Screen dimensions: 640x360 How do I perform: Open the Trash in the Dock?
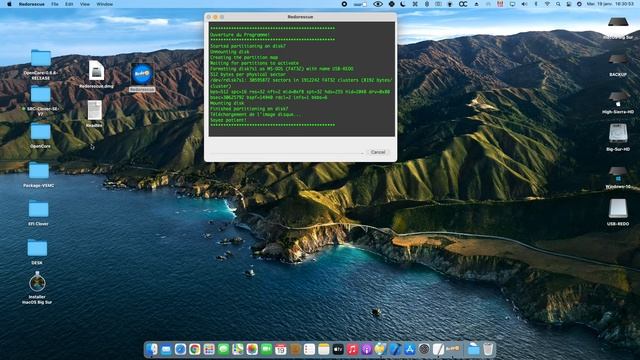point(488,349)
